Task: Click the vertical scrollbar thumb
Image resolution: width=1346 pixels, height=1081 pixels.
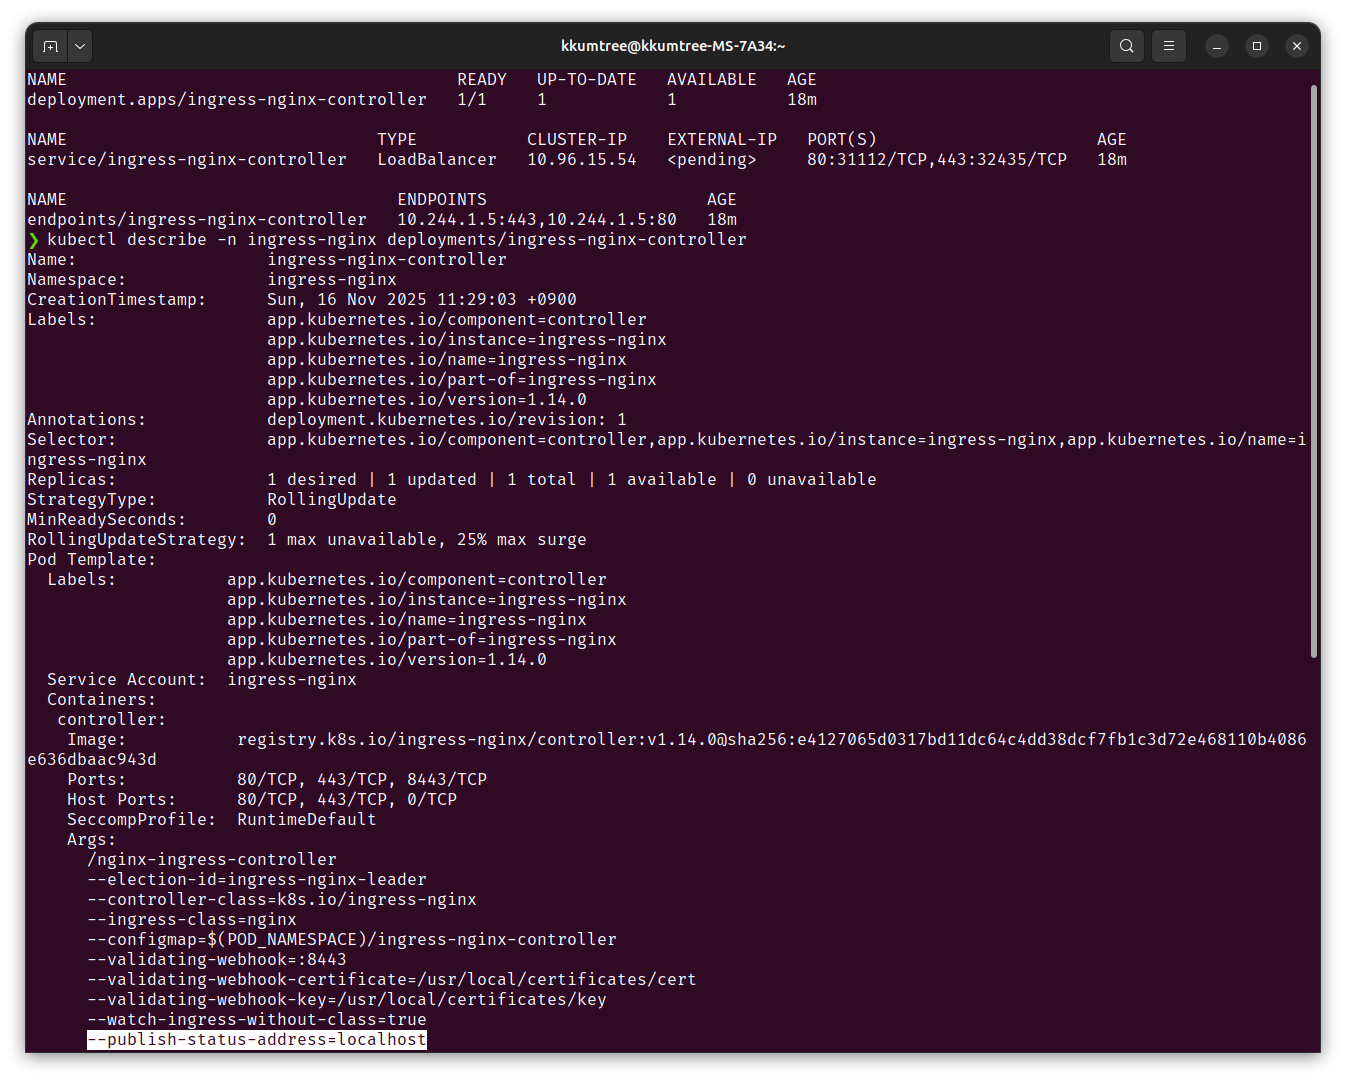Action: (x=1314, y=371)
